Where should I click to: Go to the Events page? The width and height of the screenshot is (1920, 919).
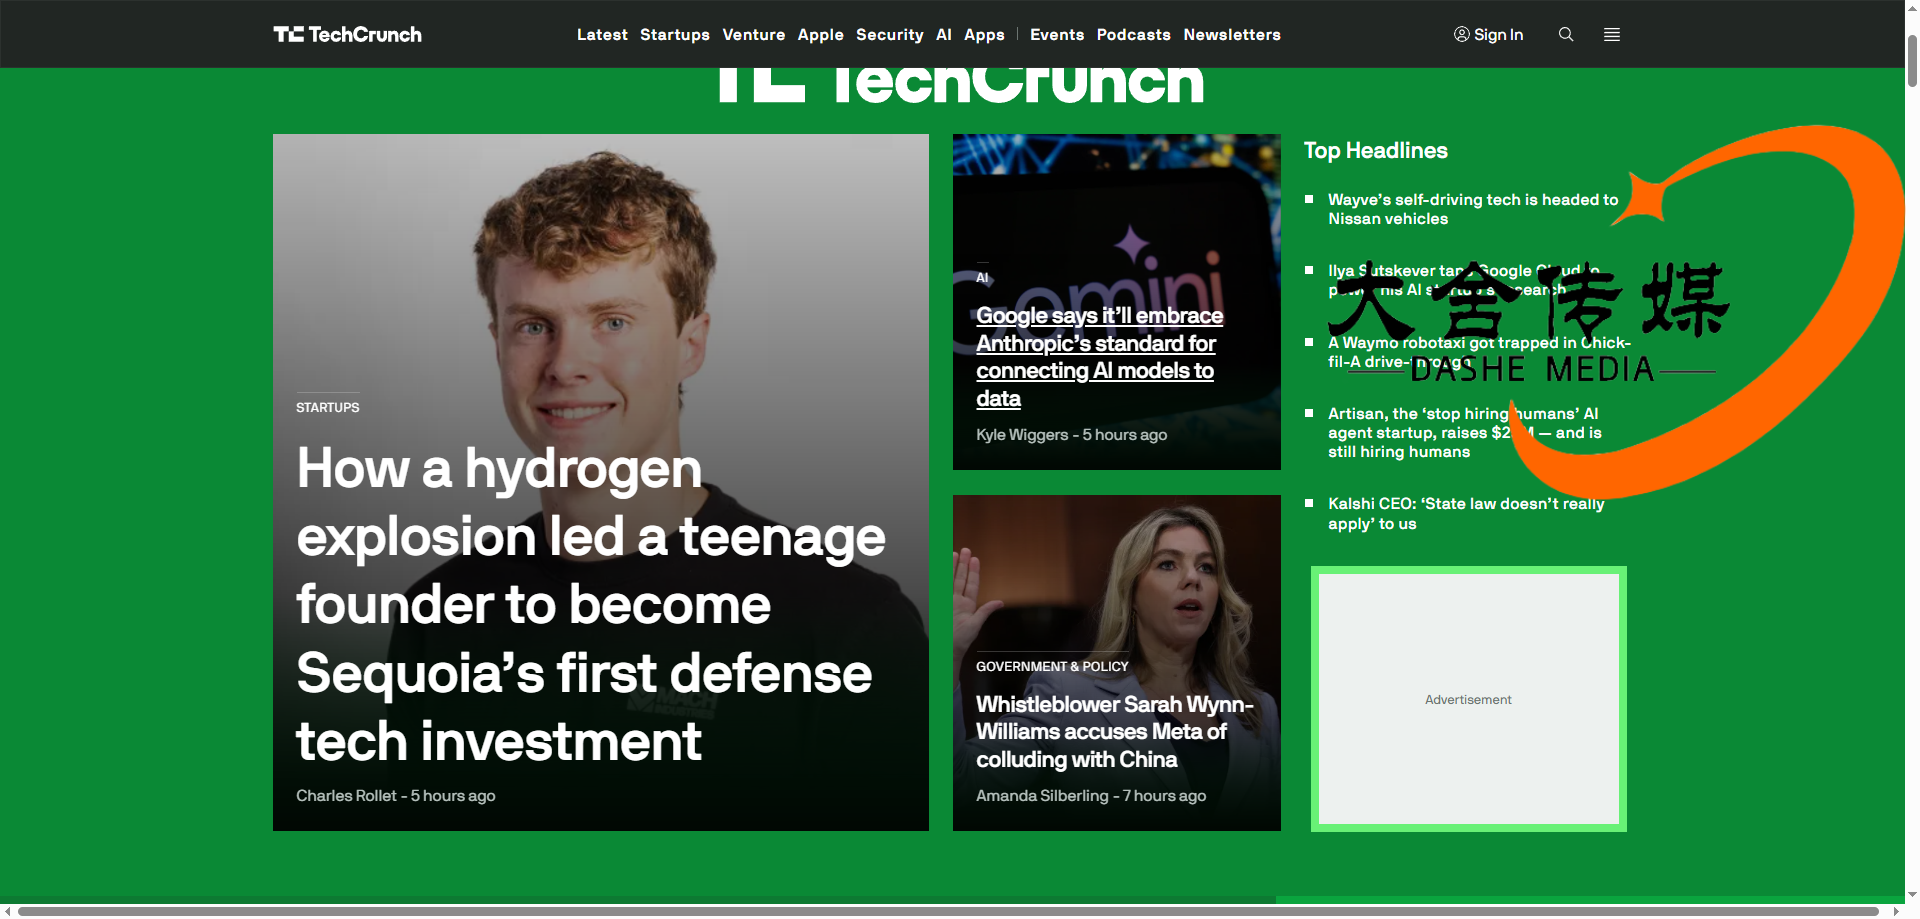1057,34
